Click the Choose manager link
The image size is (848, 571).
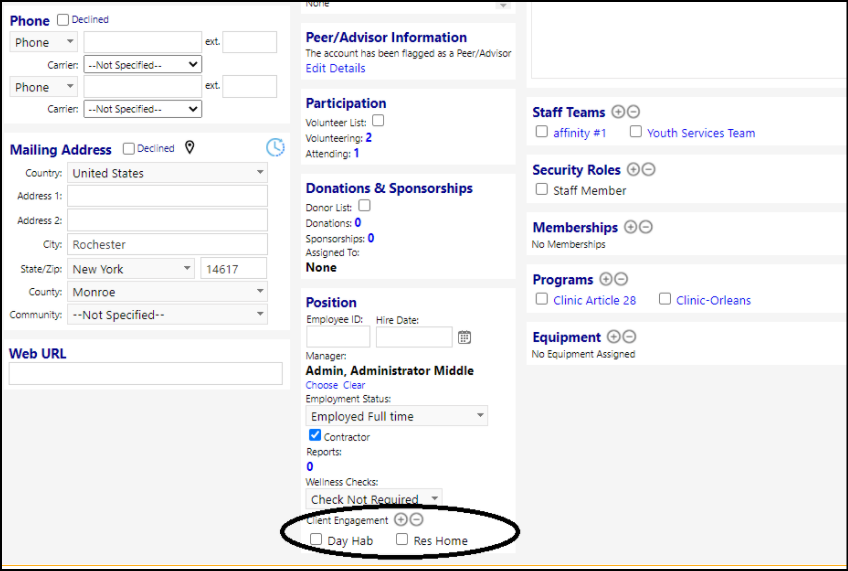322,385
